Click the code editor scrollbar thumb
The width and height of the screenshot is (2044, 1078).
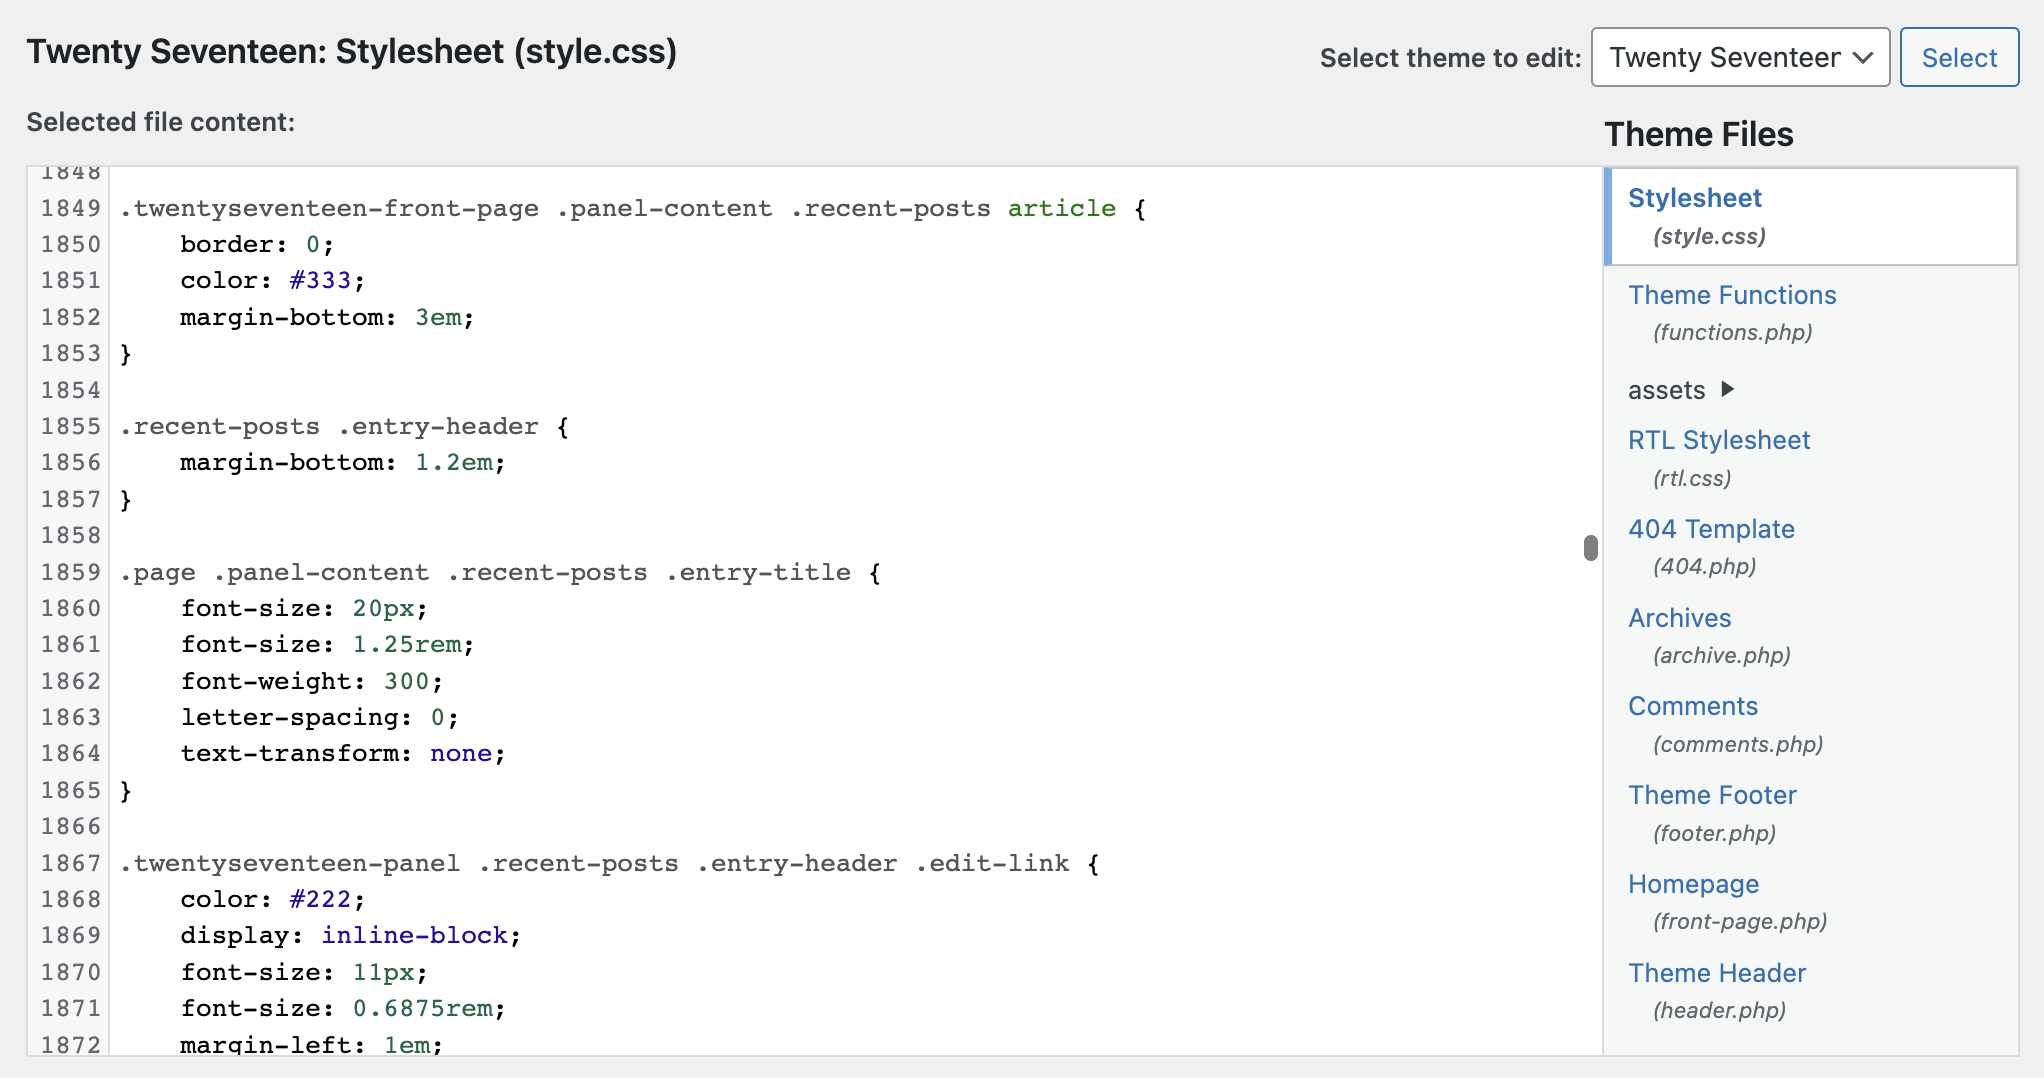(1590, 548)
